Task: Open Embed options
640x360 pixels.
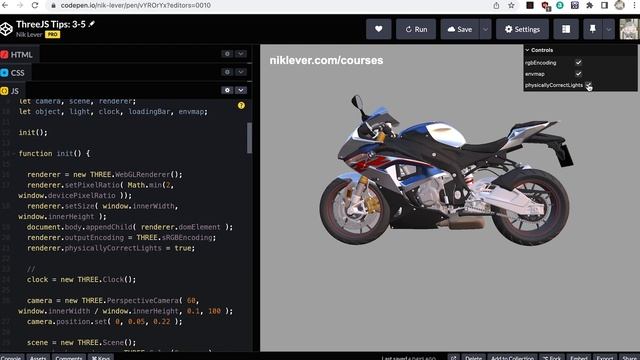Action: (x=578, y=358)
